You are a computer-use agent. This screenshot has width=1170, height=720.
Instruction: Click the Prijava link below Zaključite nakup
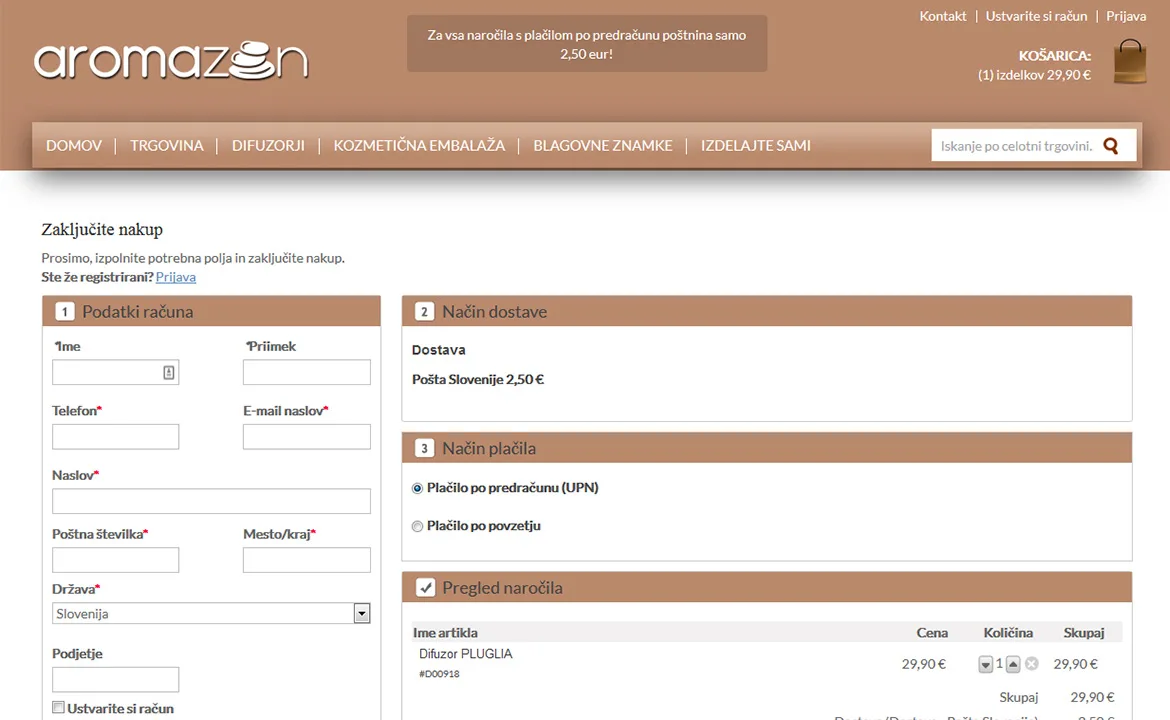(x=176, y=277)
